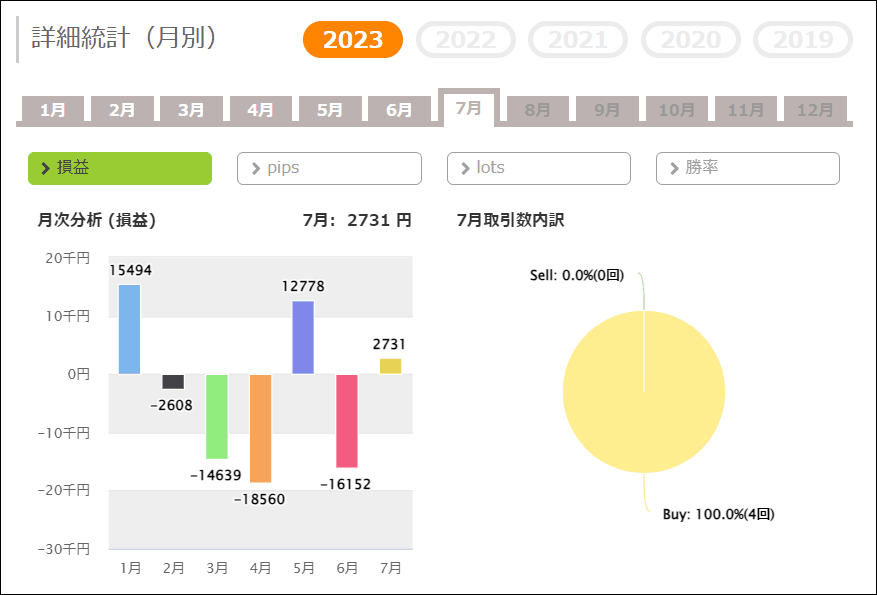Click the green March bar at -14639
The height and width of the screenshot is (595, 877).
pos(216,416)
